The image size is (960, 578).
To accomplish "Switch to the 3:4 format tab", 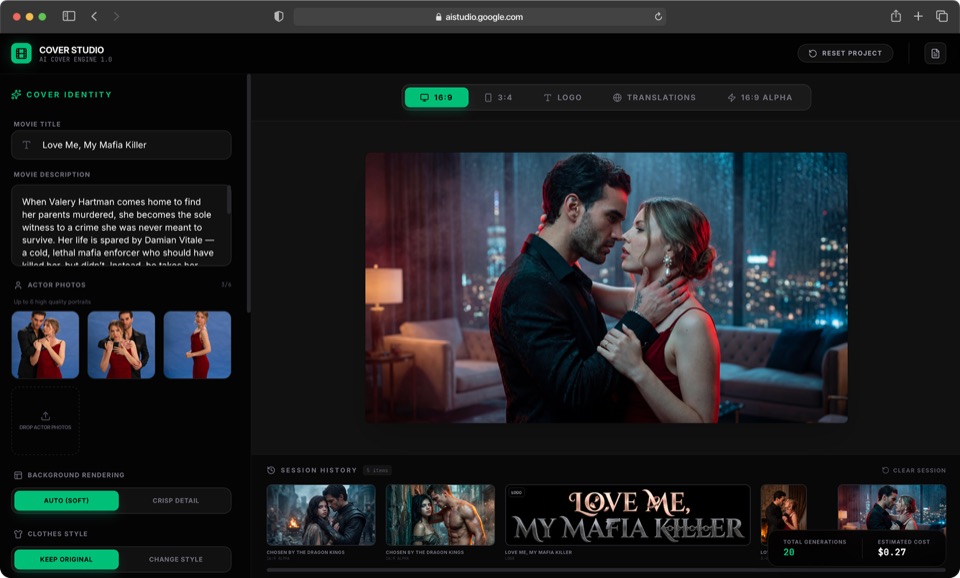I will pyautogui.click(x=498, y=97).
